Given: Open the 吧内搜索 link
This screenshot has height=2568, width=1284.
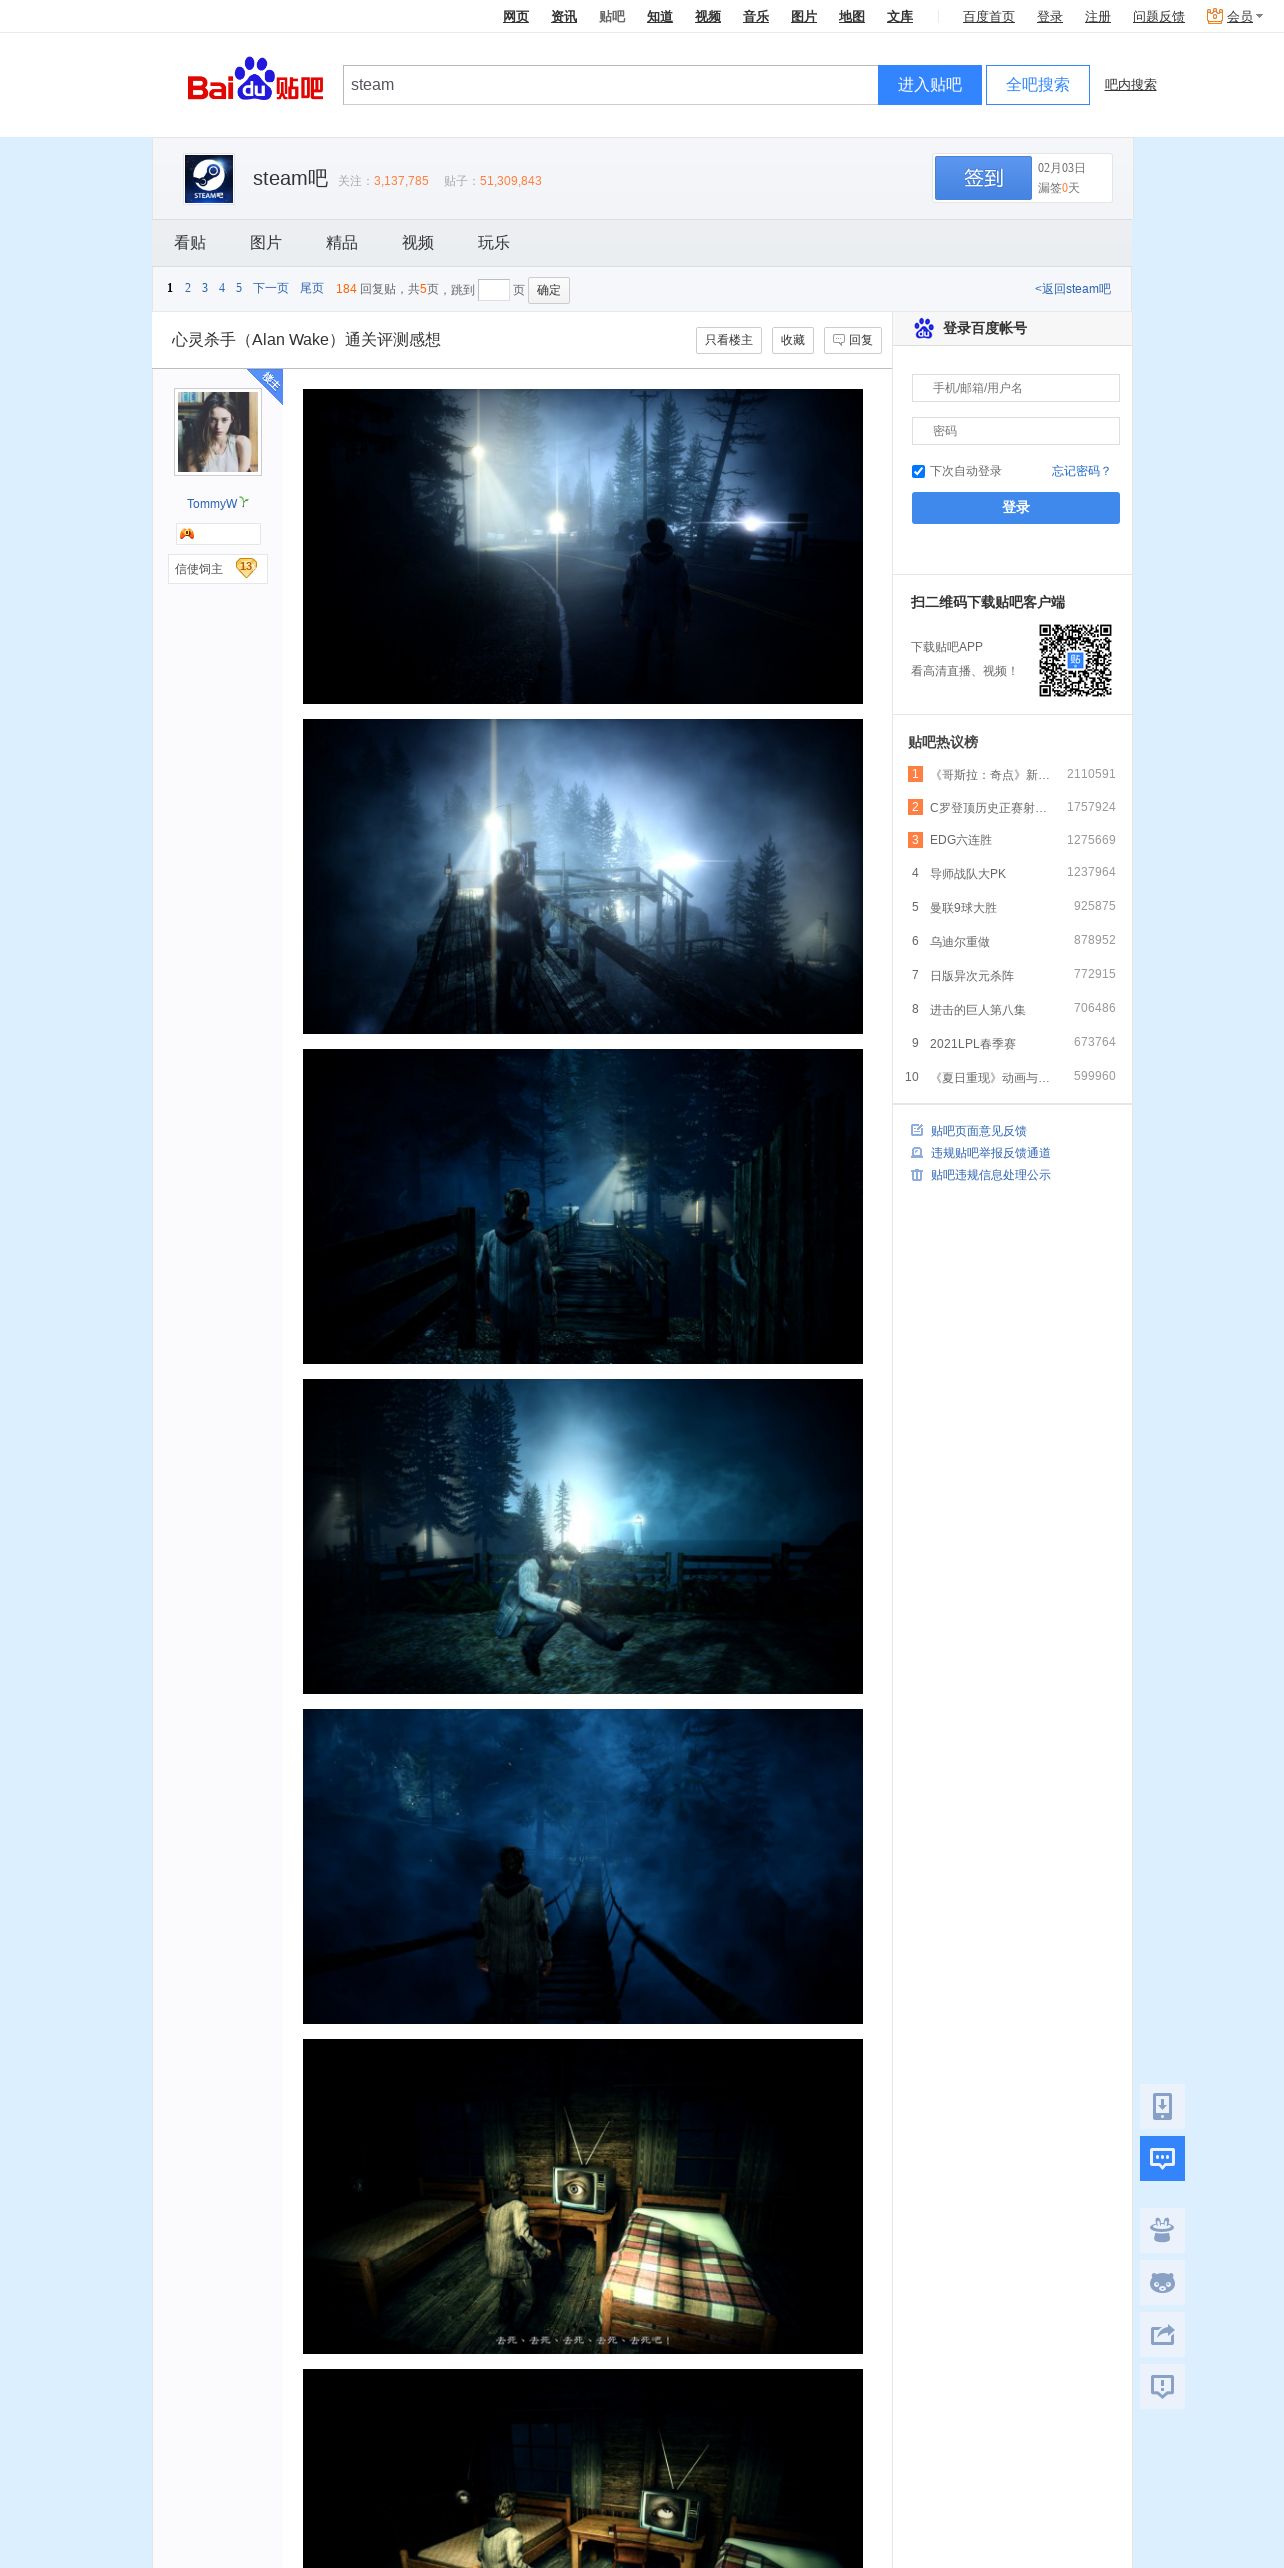Looking at the screenshot, I should pos(1131,85).
